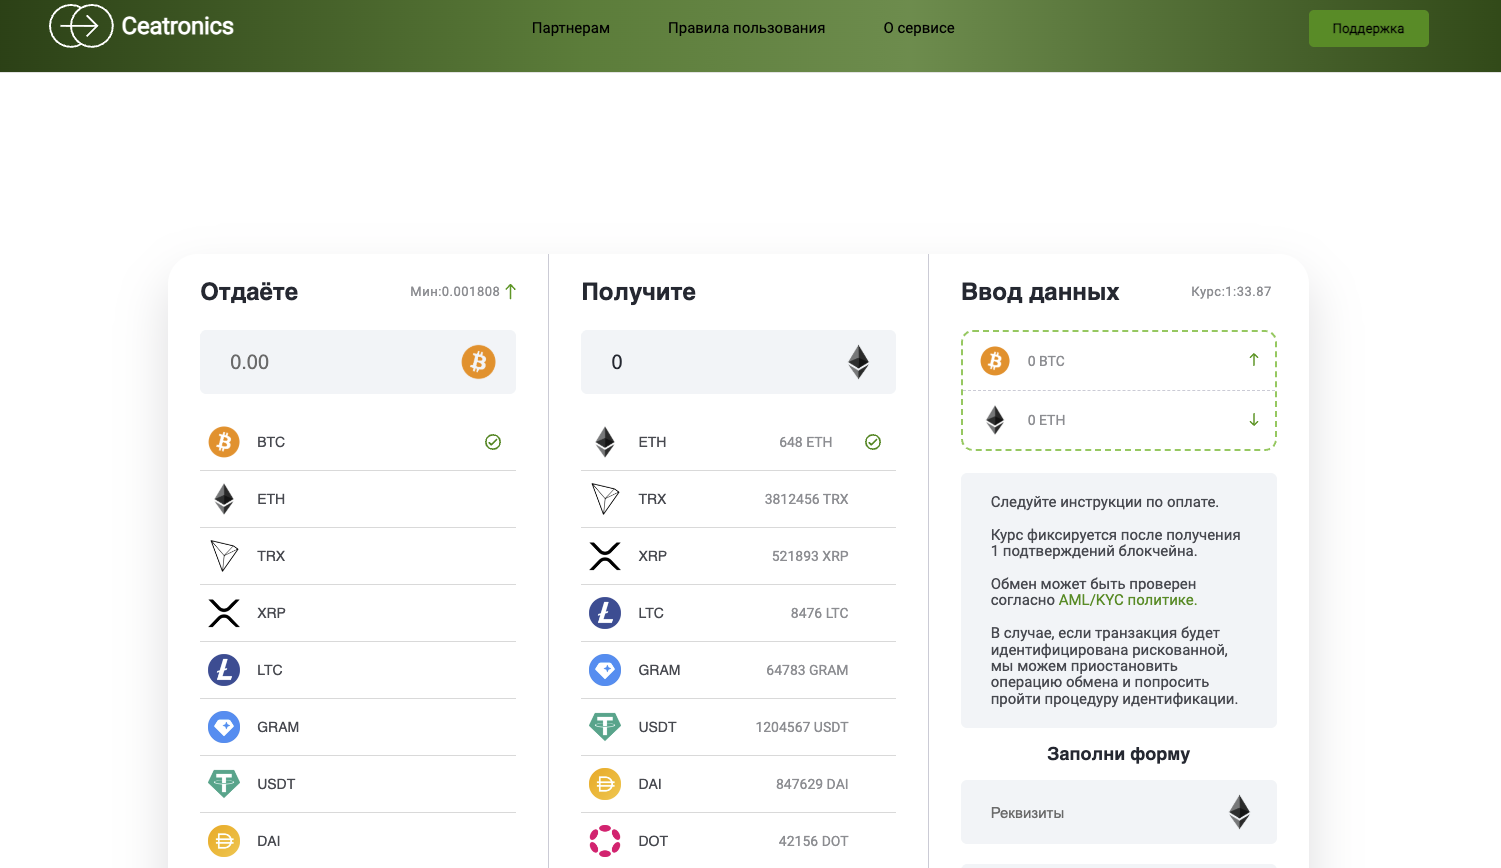
Task: Click the Поддержка button
Action: click(x=1369, y=28)
